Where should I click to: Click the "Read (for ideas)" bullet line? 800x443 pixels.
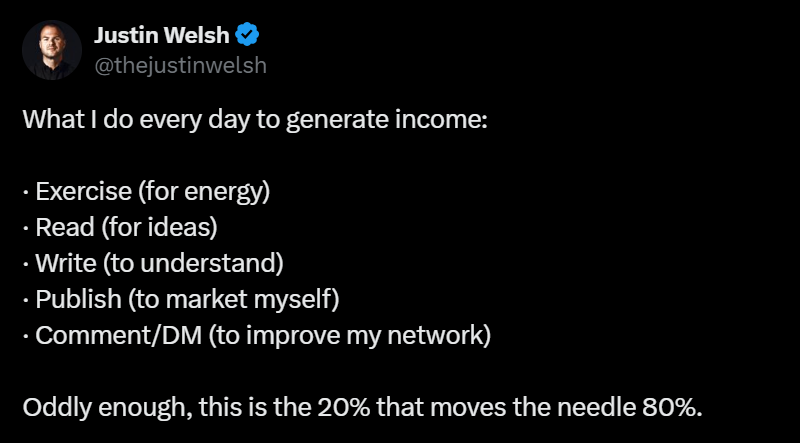coord(120,228)
